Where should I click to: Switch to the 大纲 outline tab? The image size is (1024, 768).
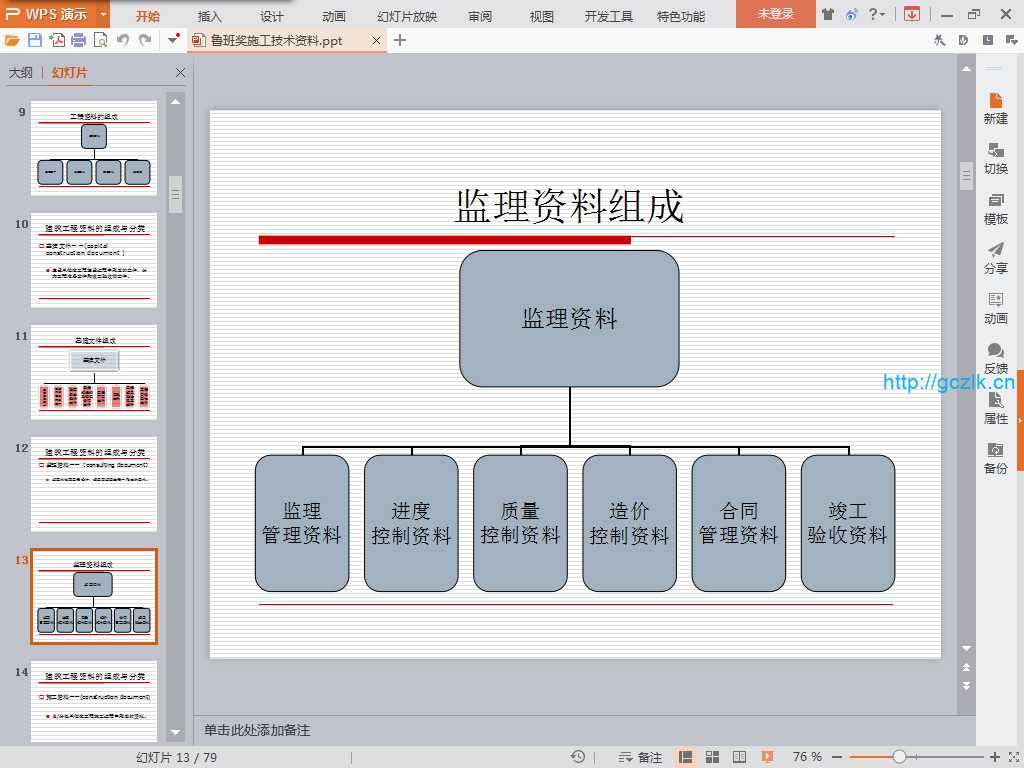21,73
